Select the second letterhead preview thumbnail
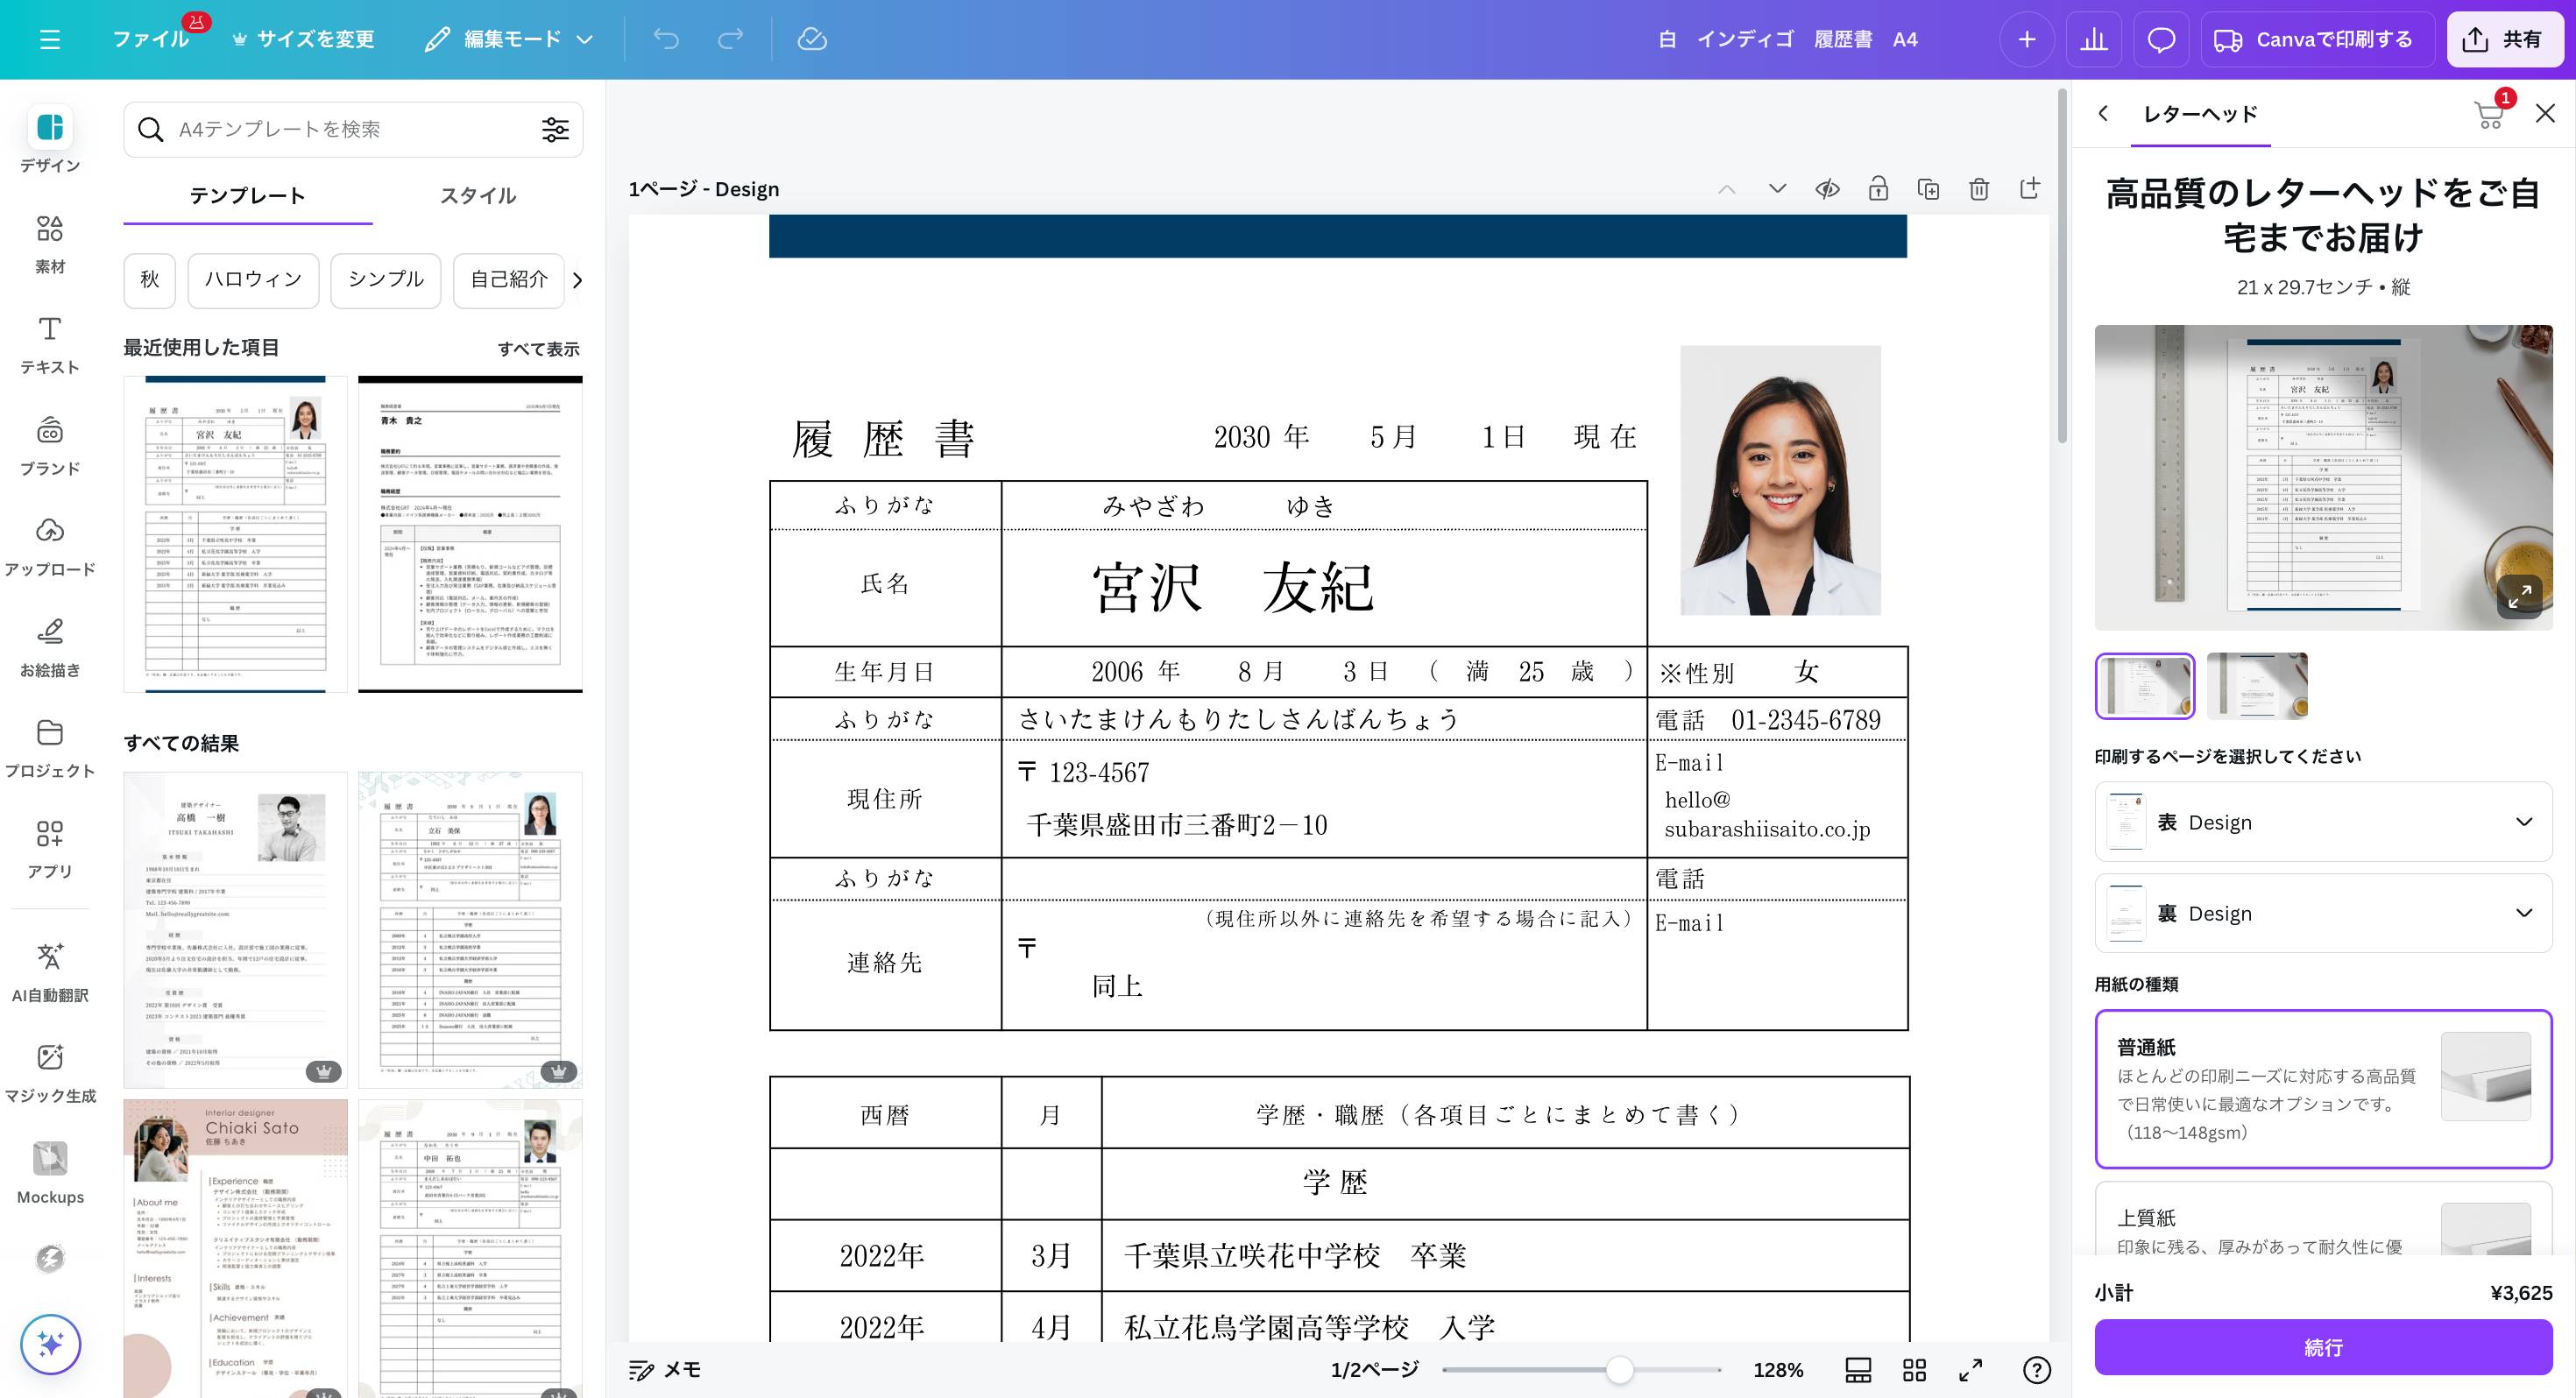Screen dimensions: 2576x1398 coord(2260,686)
